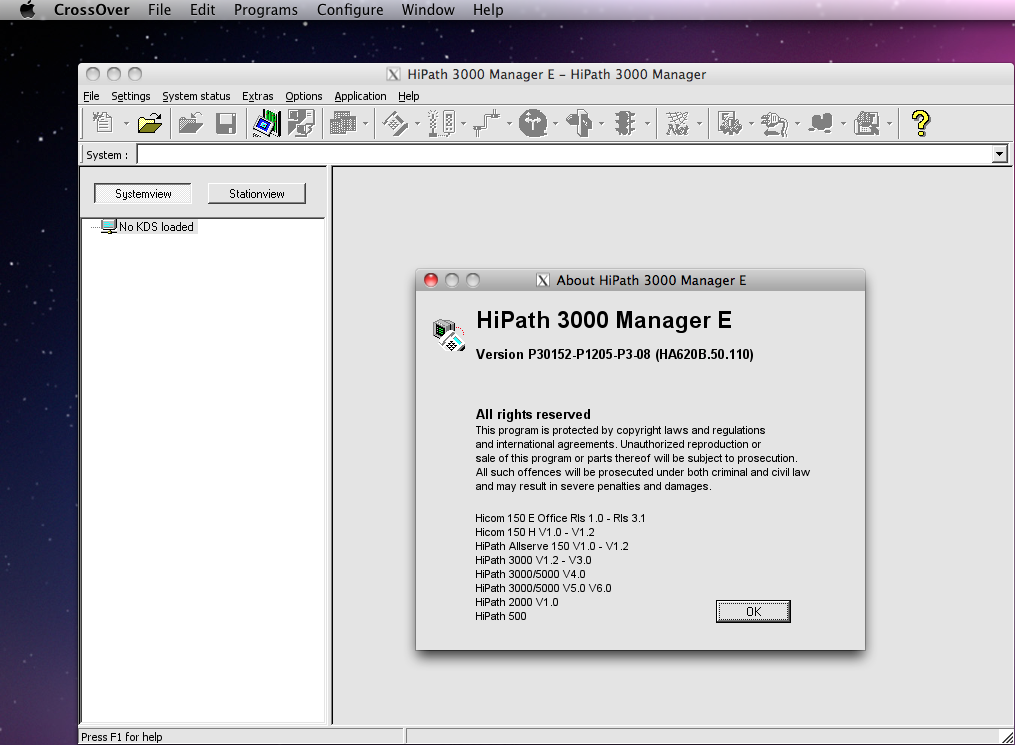Open dropdown arrow beside grid building icon

coord(366,123)
